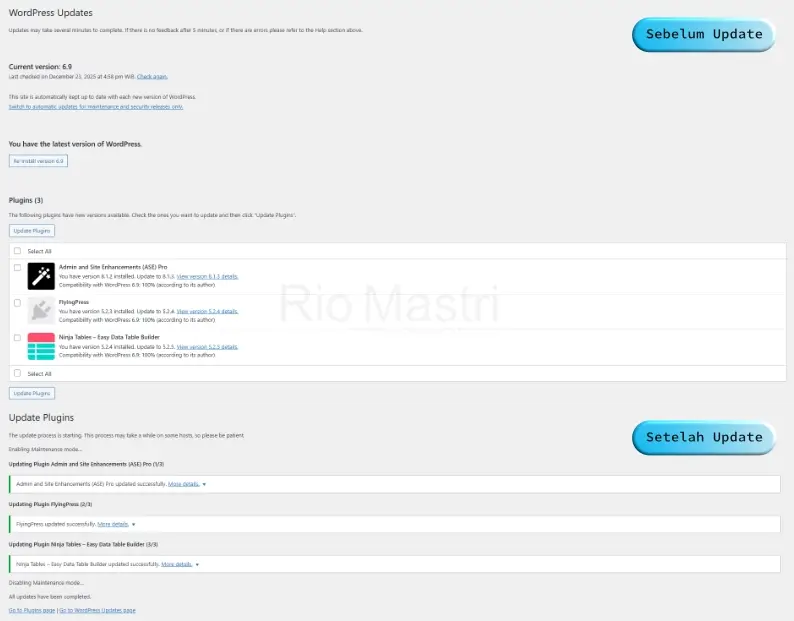Open More details link for FlyingPress update

(x=113, y=524)
